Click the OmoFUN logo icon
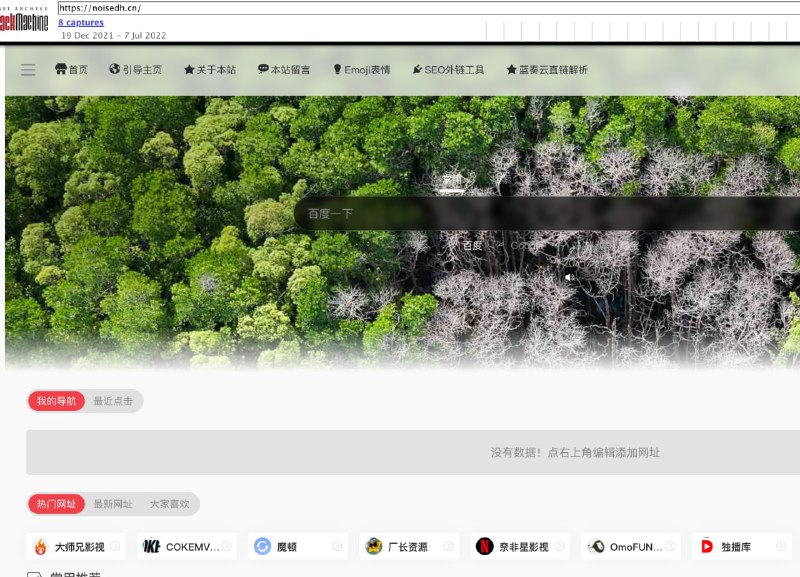Image resolution: width=800 pixels, height=577 pixels. 595,546
